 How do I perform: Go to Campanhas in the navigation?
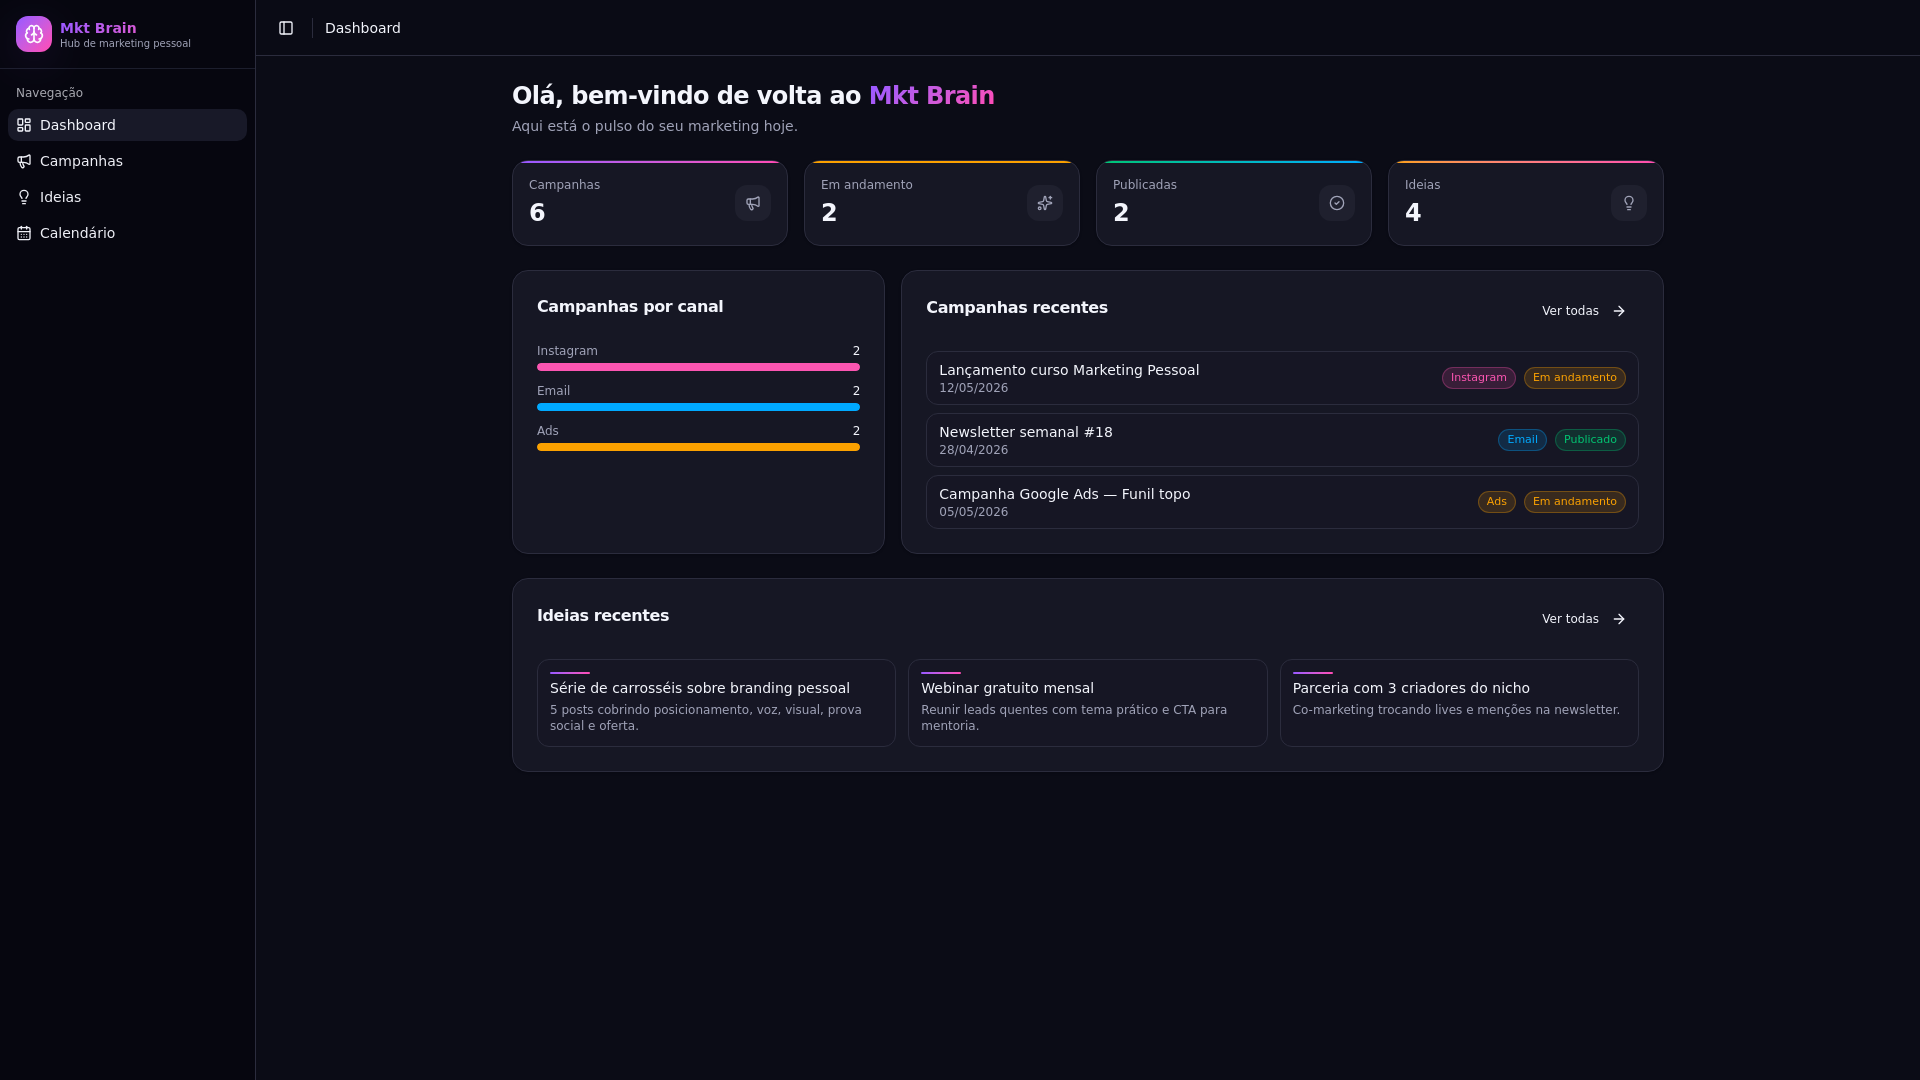click(127, 161)
